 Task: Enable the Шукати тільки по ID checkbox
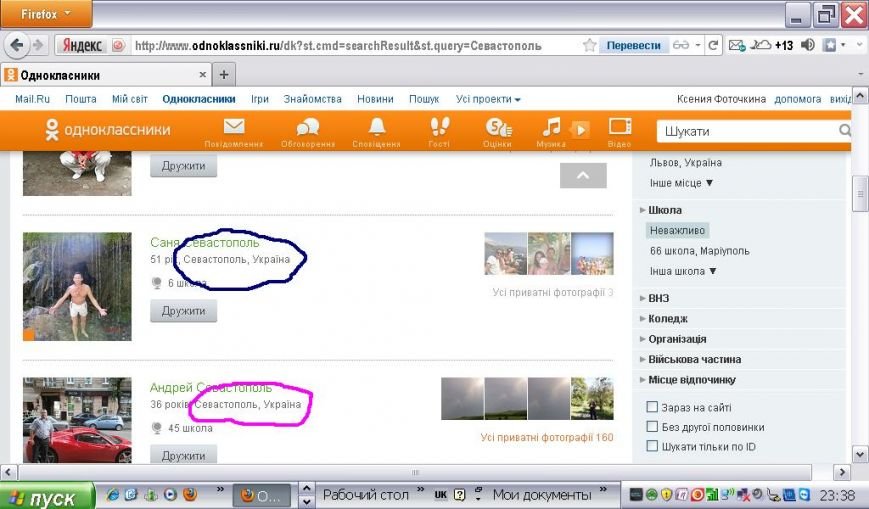click(652, 446)
